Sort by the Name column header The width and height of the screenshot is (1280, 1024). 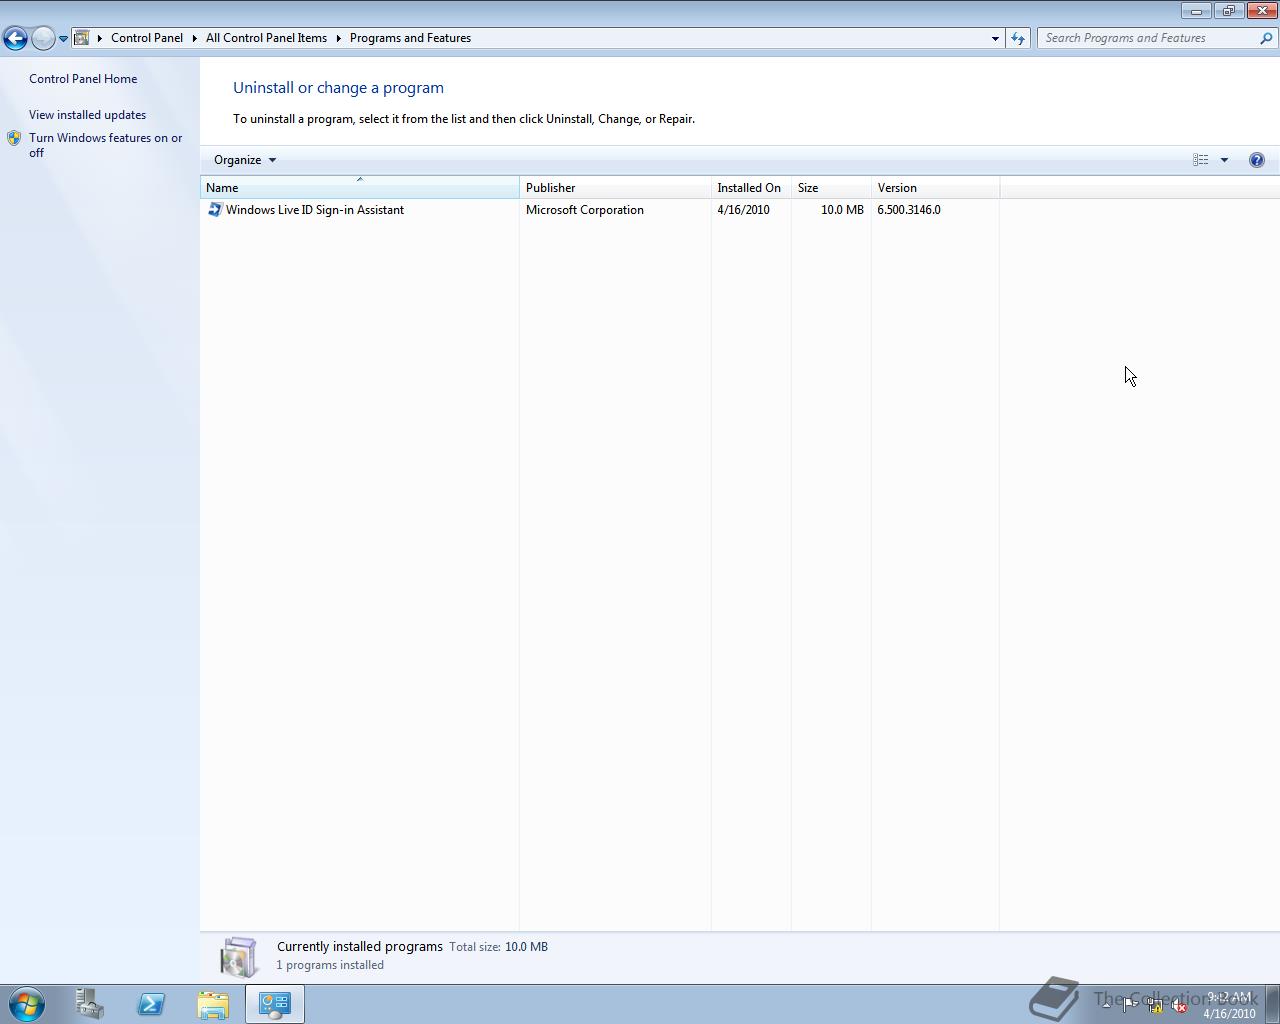pos(360,188)
